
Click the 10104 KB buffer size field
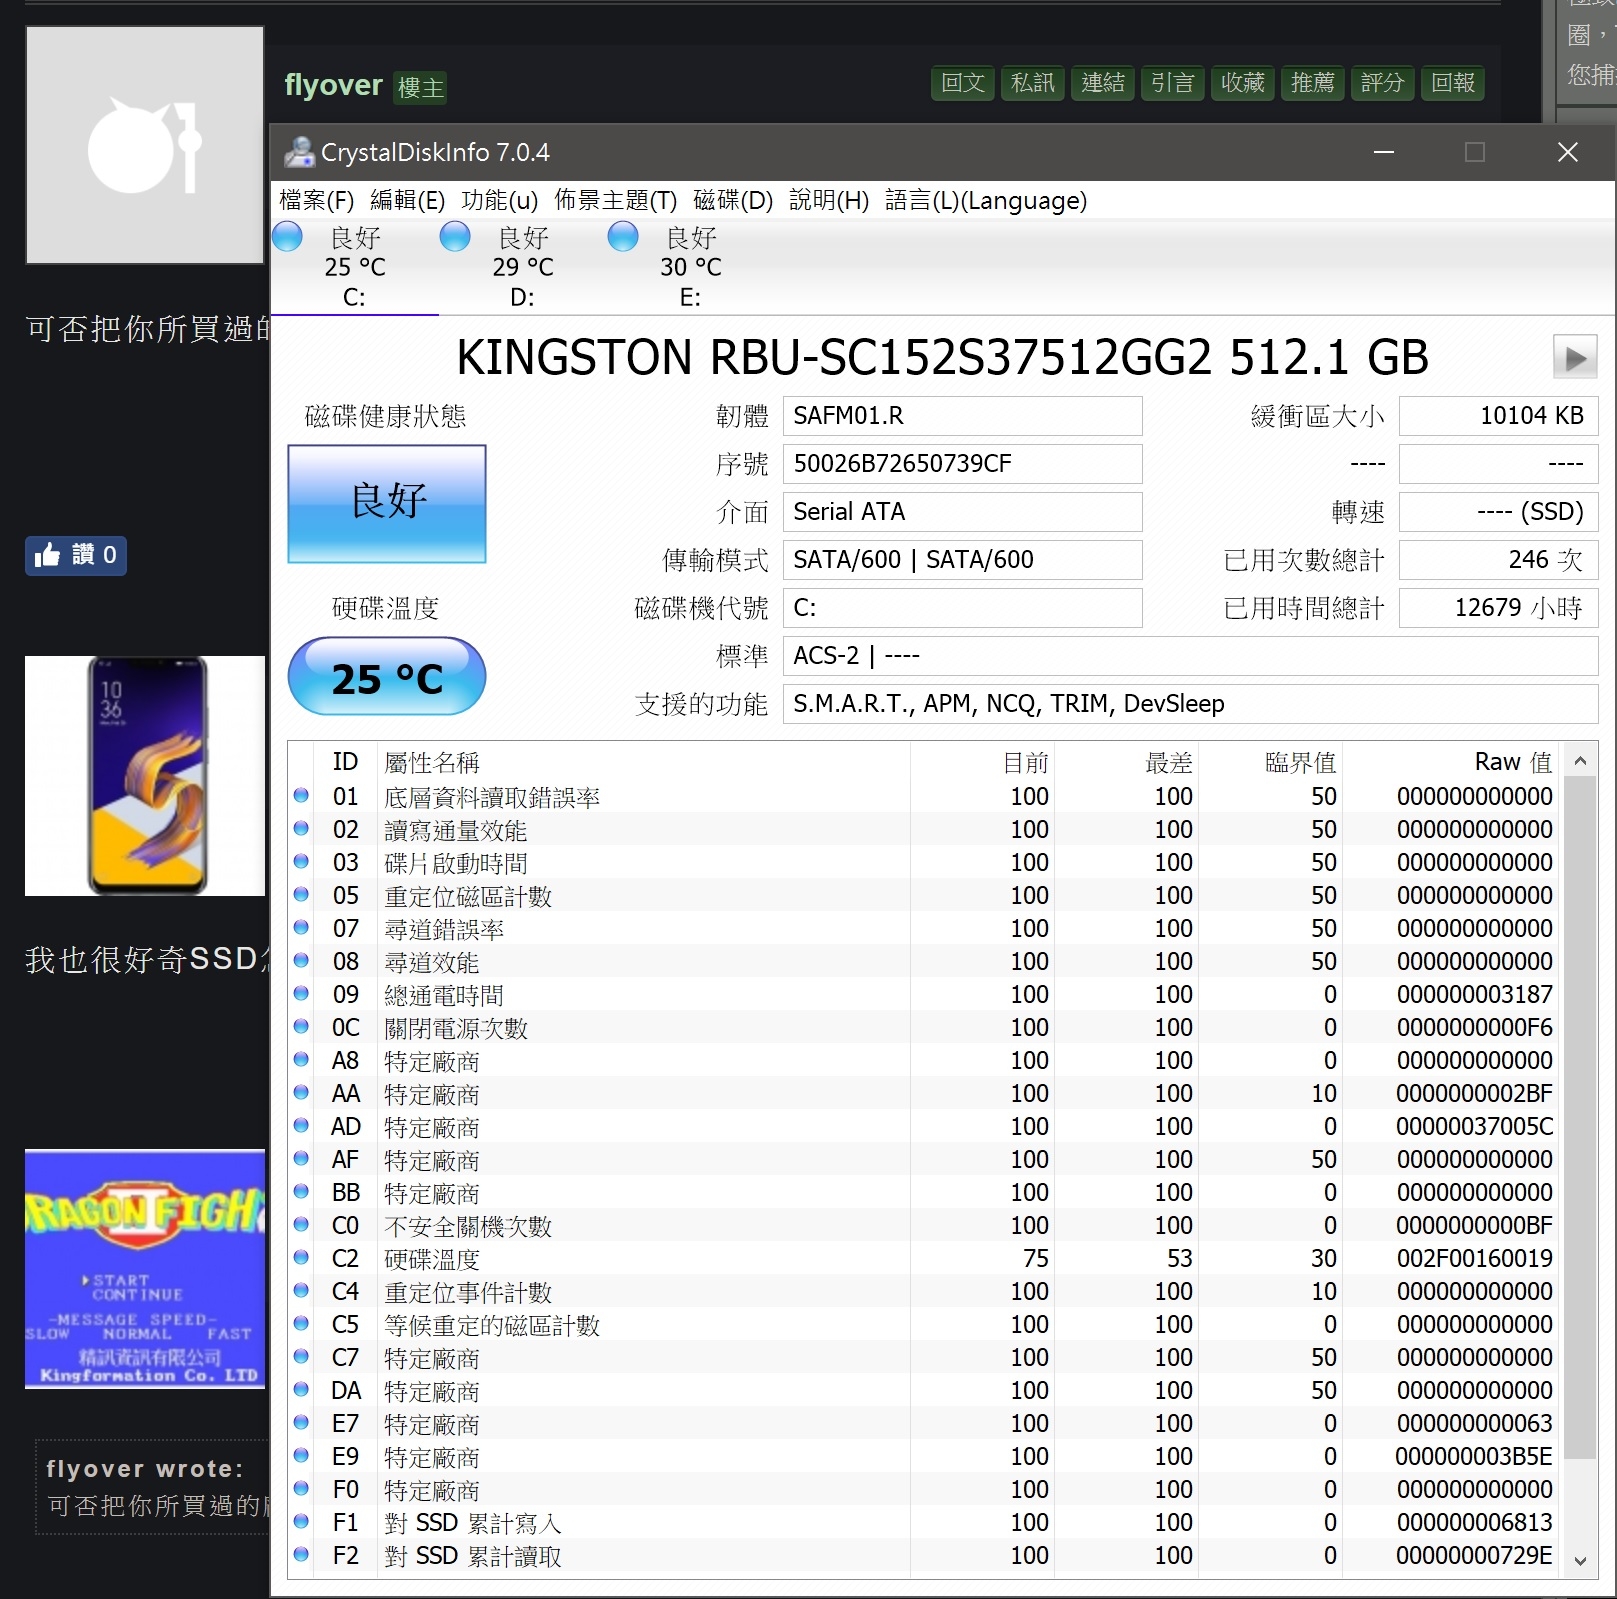1498,416
